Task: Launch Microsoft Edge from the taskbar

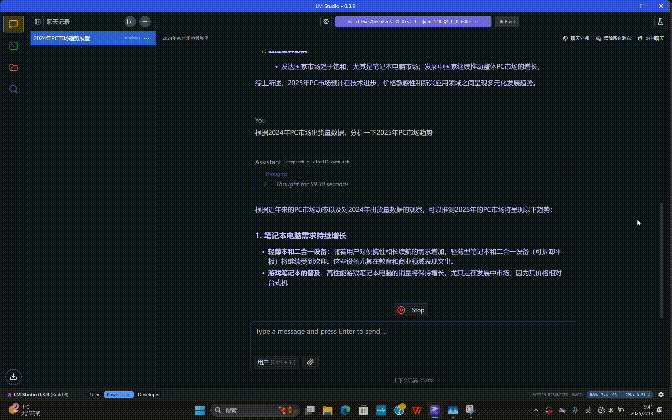Action: click(x=345, y=410)
